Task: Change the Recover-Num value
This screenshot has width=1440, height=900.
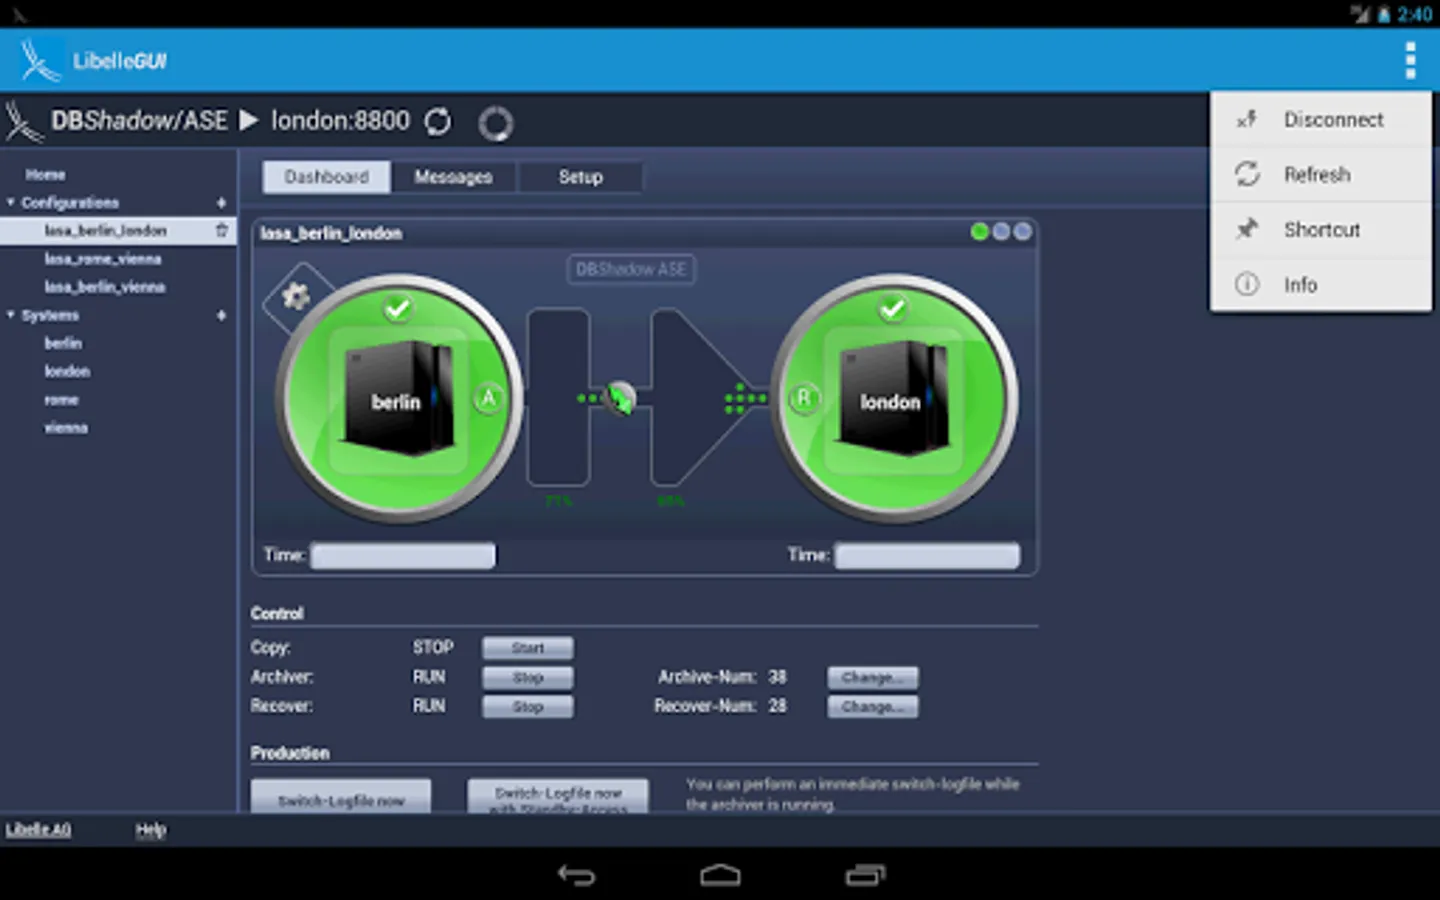Action: pos(872,707)
